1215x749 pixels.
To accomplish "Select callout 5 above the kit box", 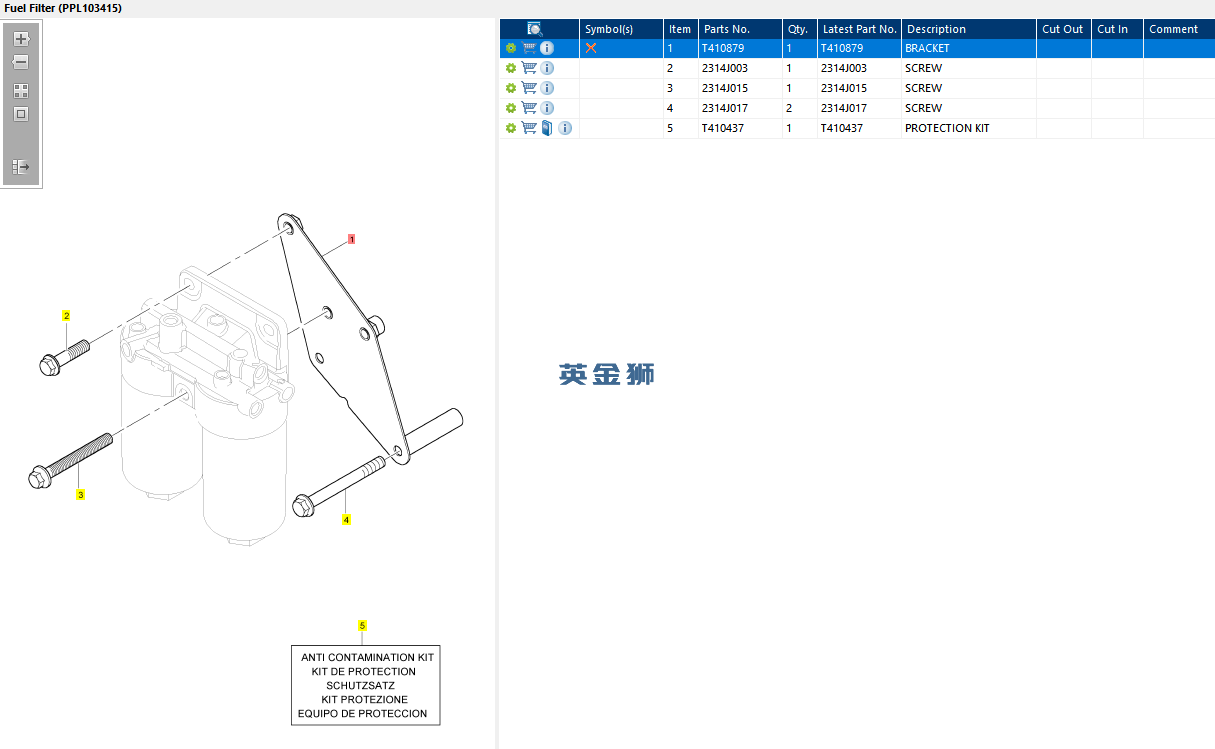I will 363,626.
